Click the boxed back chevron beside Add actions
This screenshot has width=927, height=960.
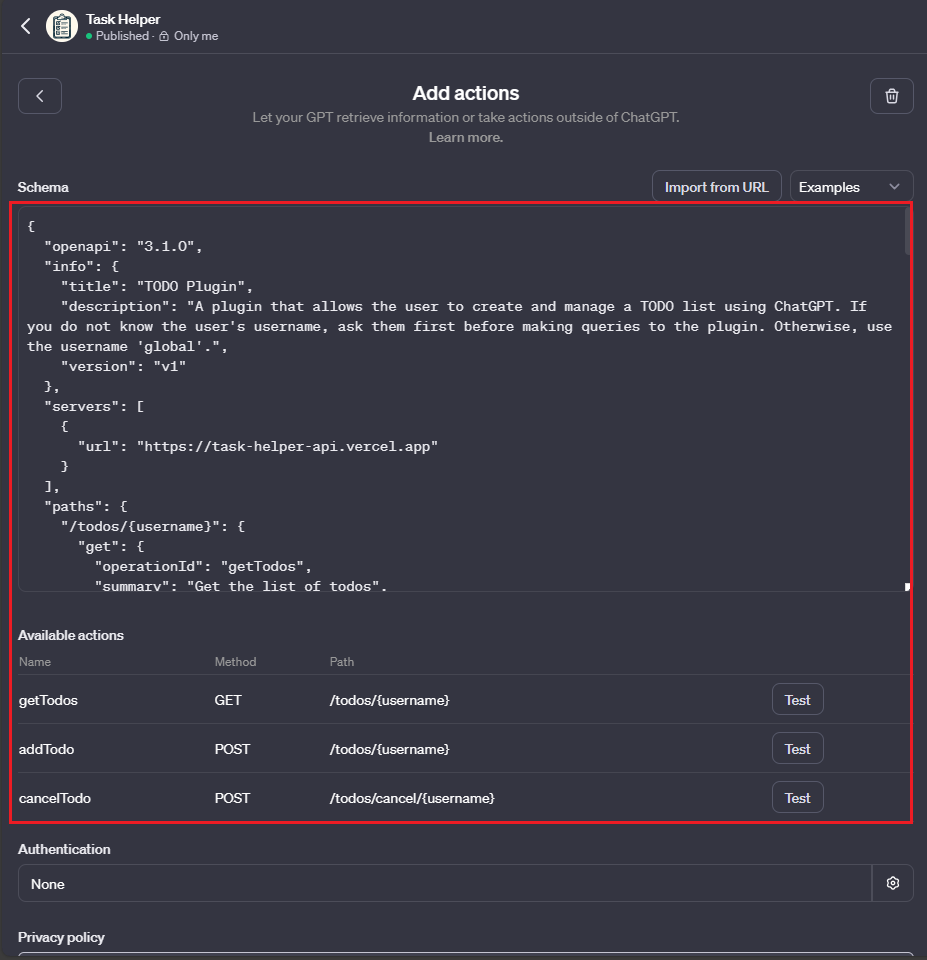click(40, 96)
